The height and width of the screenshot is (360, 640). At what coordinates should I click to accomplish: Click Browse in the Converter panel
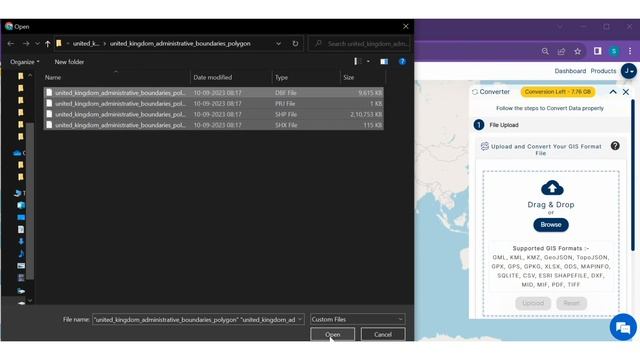tap(551, 224)
